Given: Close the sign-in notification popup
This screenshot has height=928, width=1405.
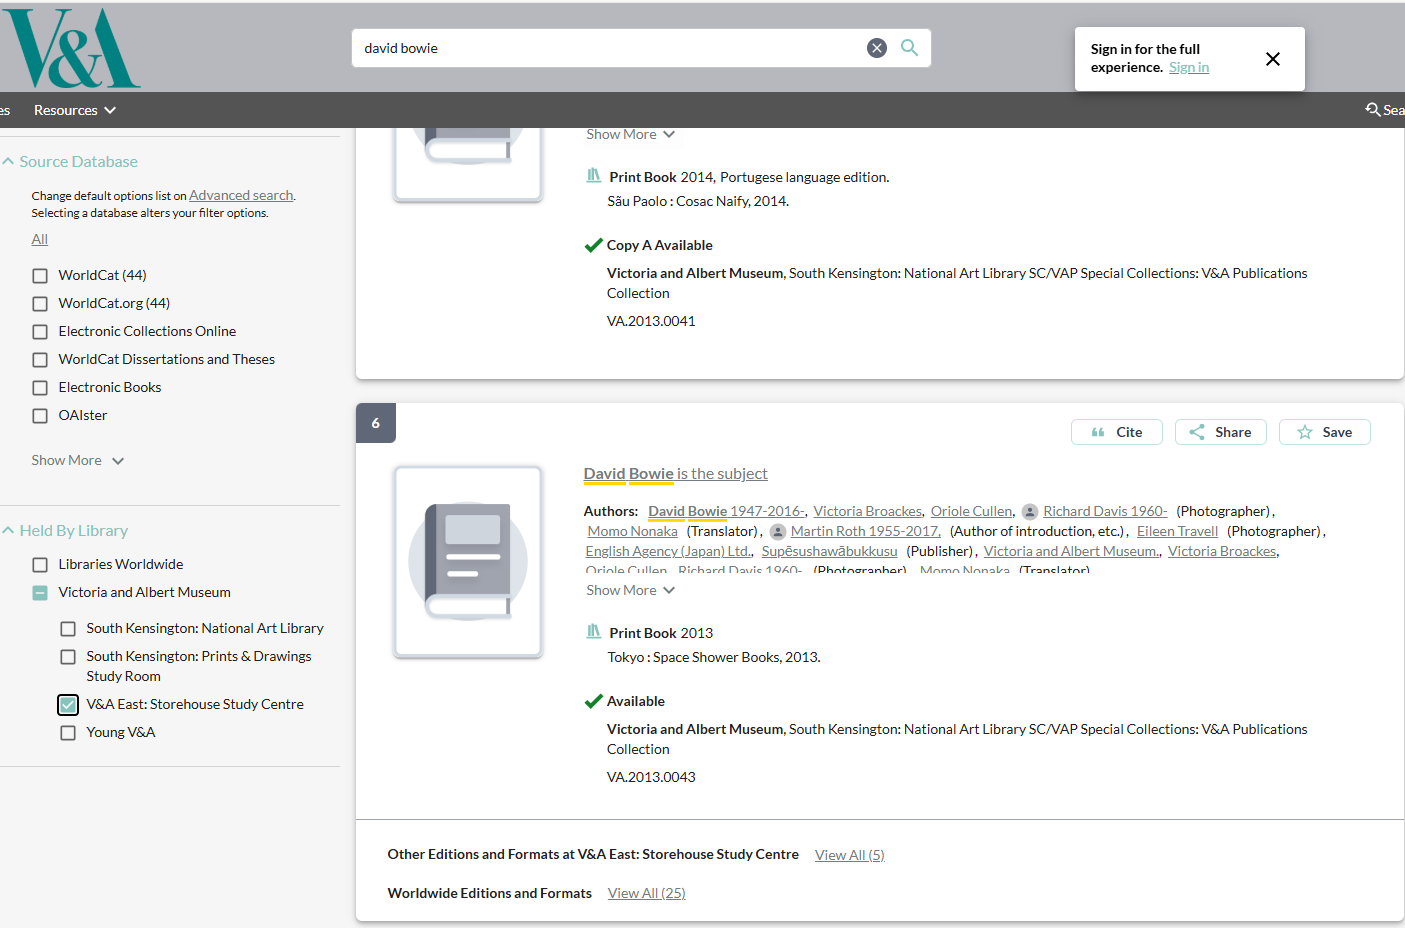Looking at the screenshot, I should (x=1272, y=59).
